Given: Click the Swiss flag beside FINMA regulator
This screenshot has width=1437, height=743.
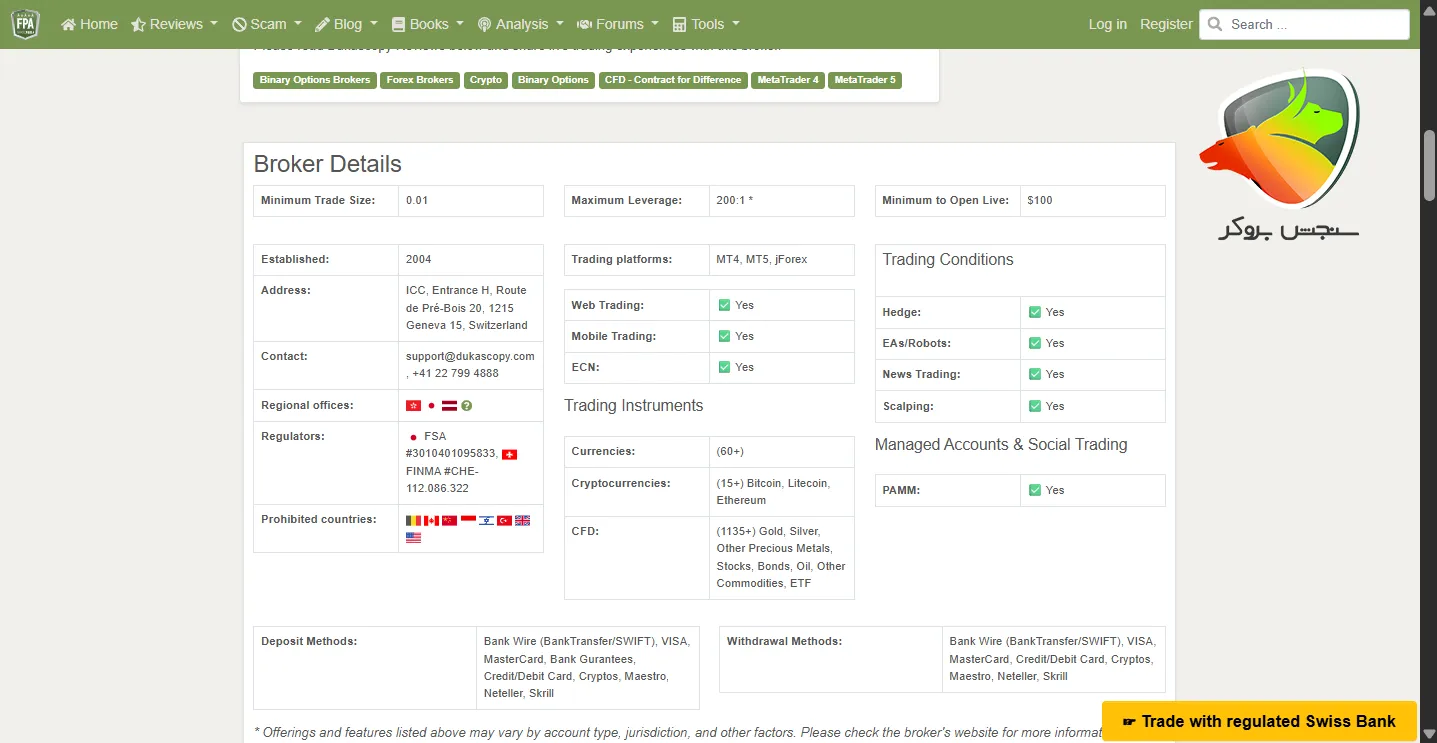Looking at the screenshot, I should point(509,454).
